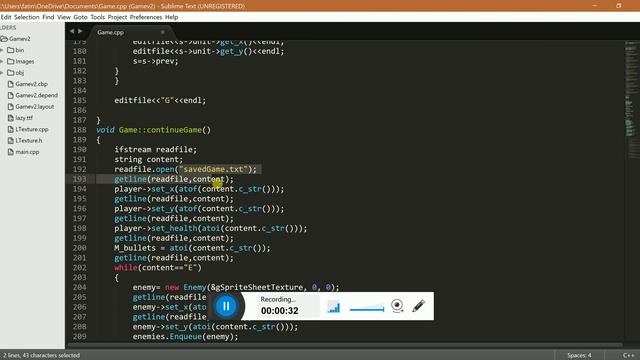Open the Find menu
Screen dimensions: 640x360
pos(48,17)
